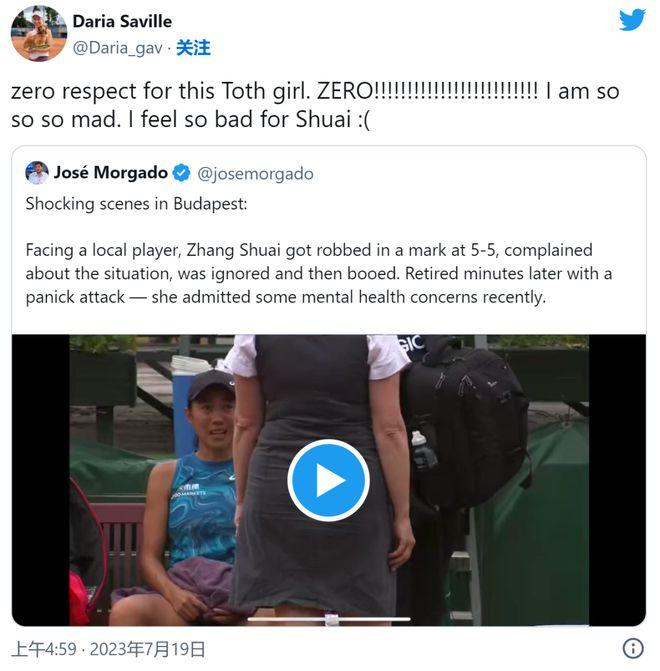This screenshot has height=671, width=660.
Task: Click the José Morgado display name
Action: click(x=111, y=172)
